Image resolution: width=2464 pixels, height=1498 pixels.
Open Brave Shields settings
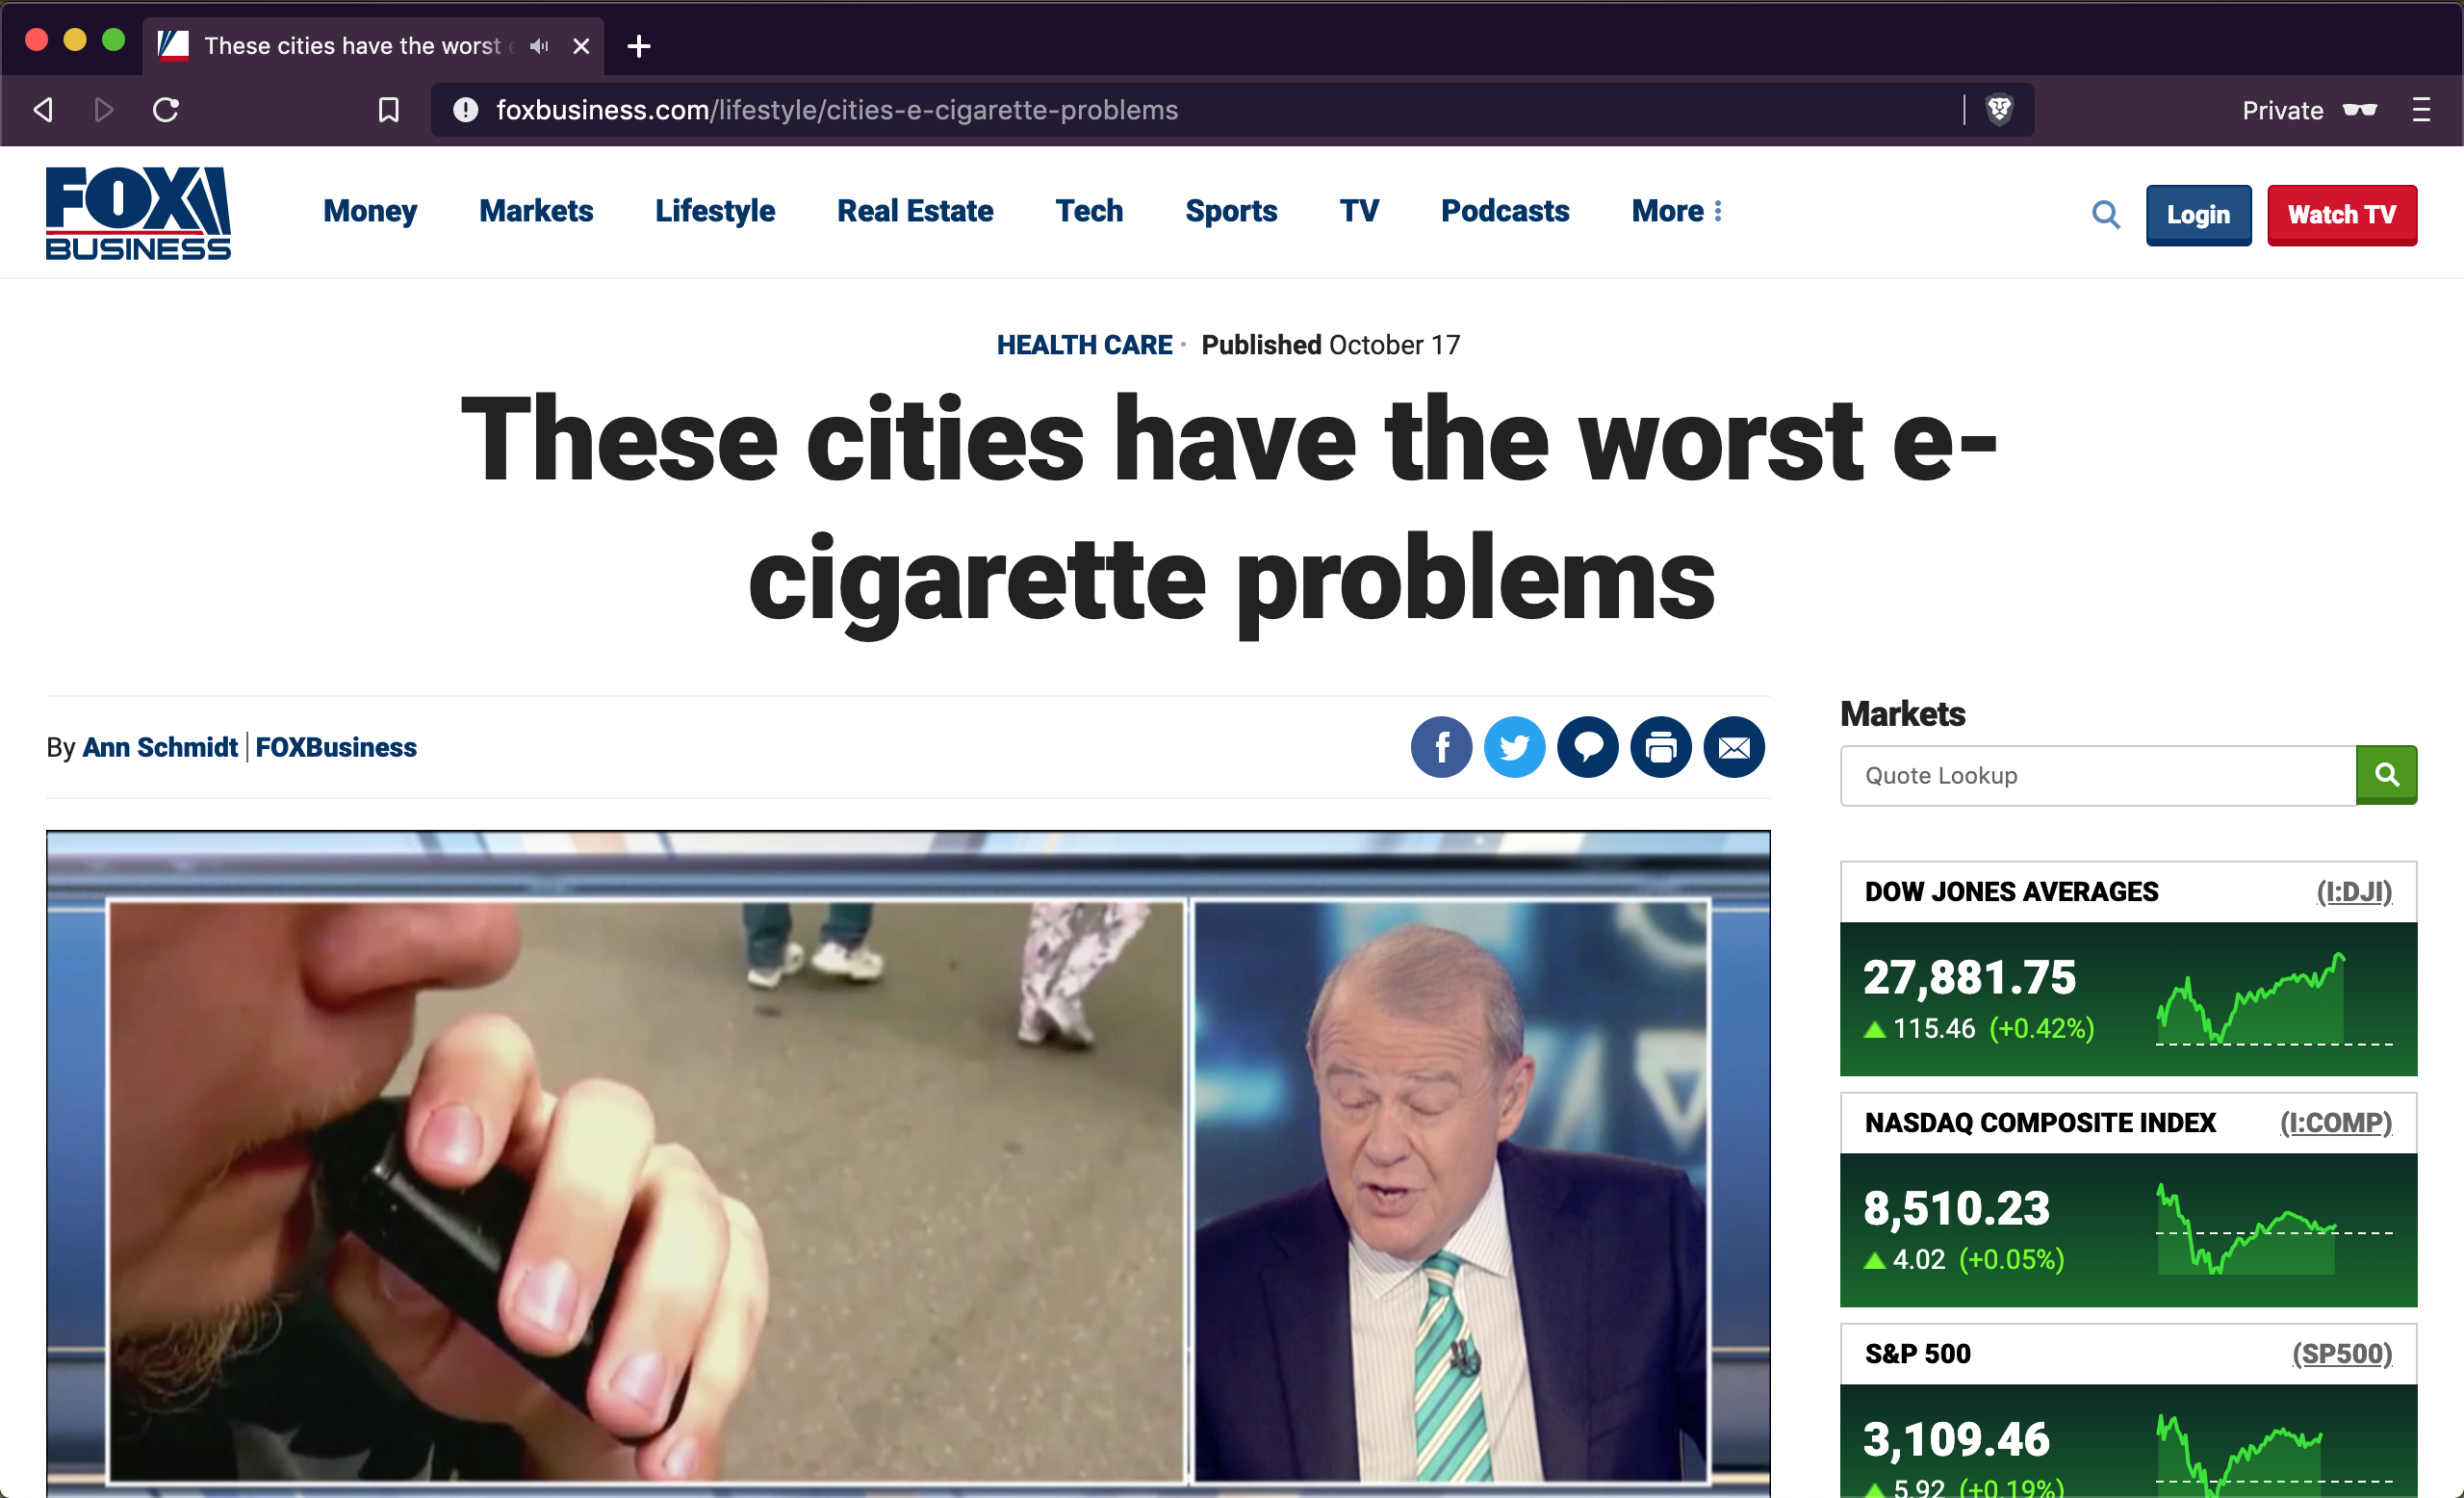pyautogui.click(x=2000, y=110)
